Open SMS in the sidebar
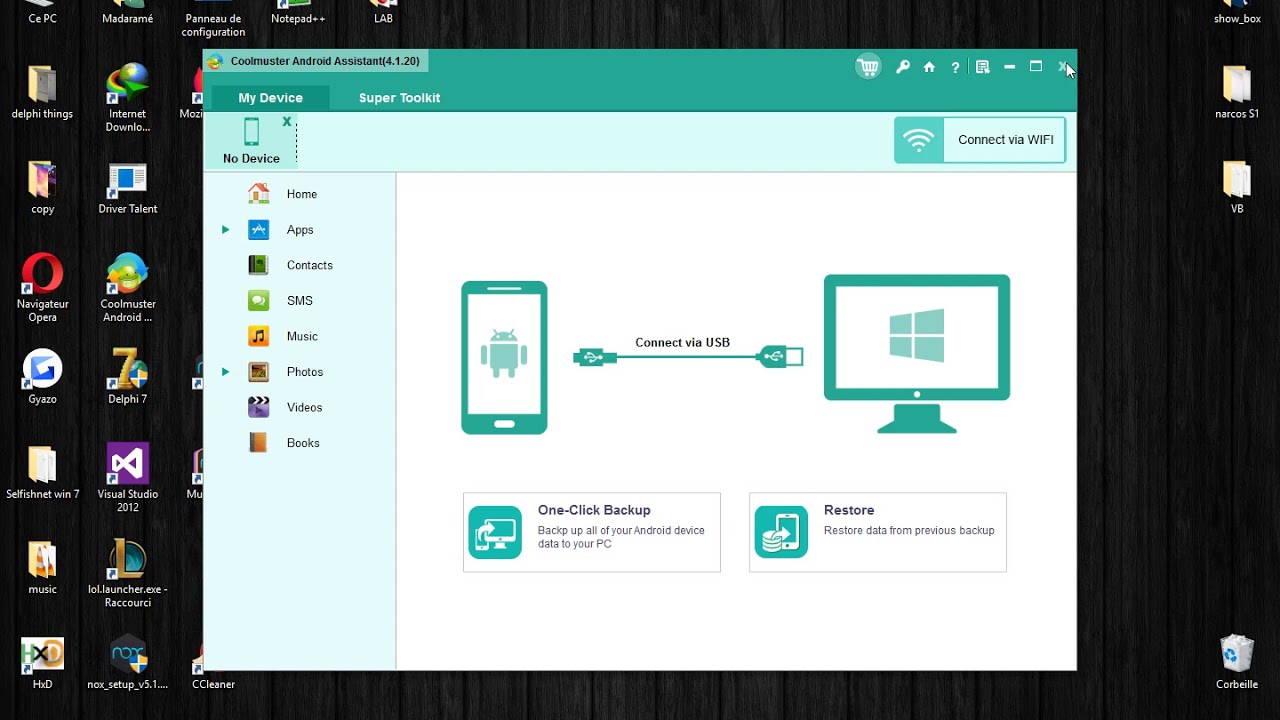This screenshot has width=1280, height=720. (300, 301)
